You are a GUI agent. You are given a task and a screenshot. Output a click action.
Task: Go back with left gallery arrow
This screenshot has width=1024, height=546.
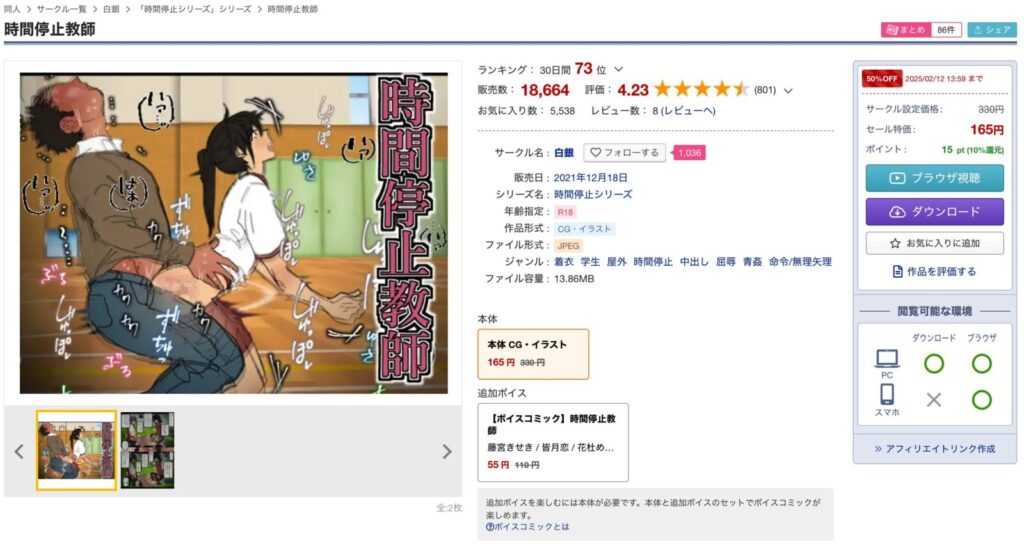[19, 451]
